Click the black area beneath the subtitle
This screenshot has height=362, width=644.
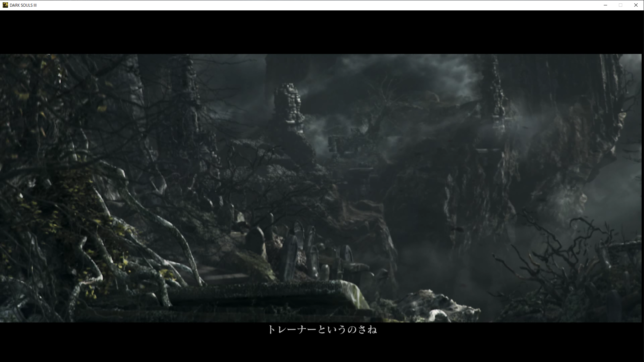(x=322, y=349)
